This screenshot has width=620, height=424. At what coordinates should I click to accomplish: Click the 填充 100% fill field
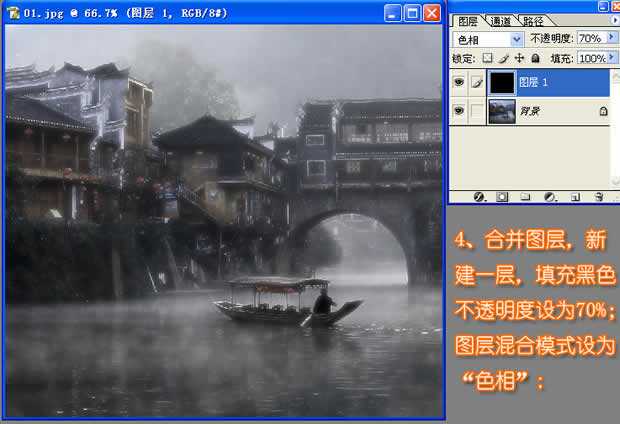[592, 58]
